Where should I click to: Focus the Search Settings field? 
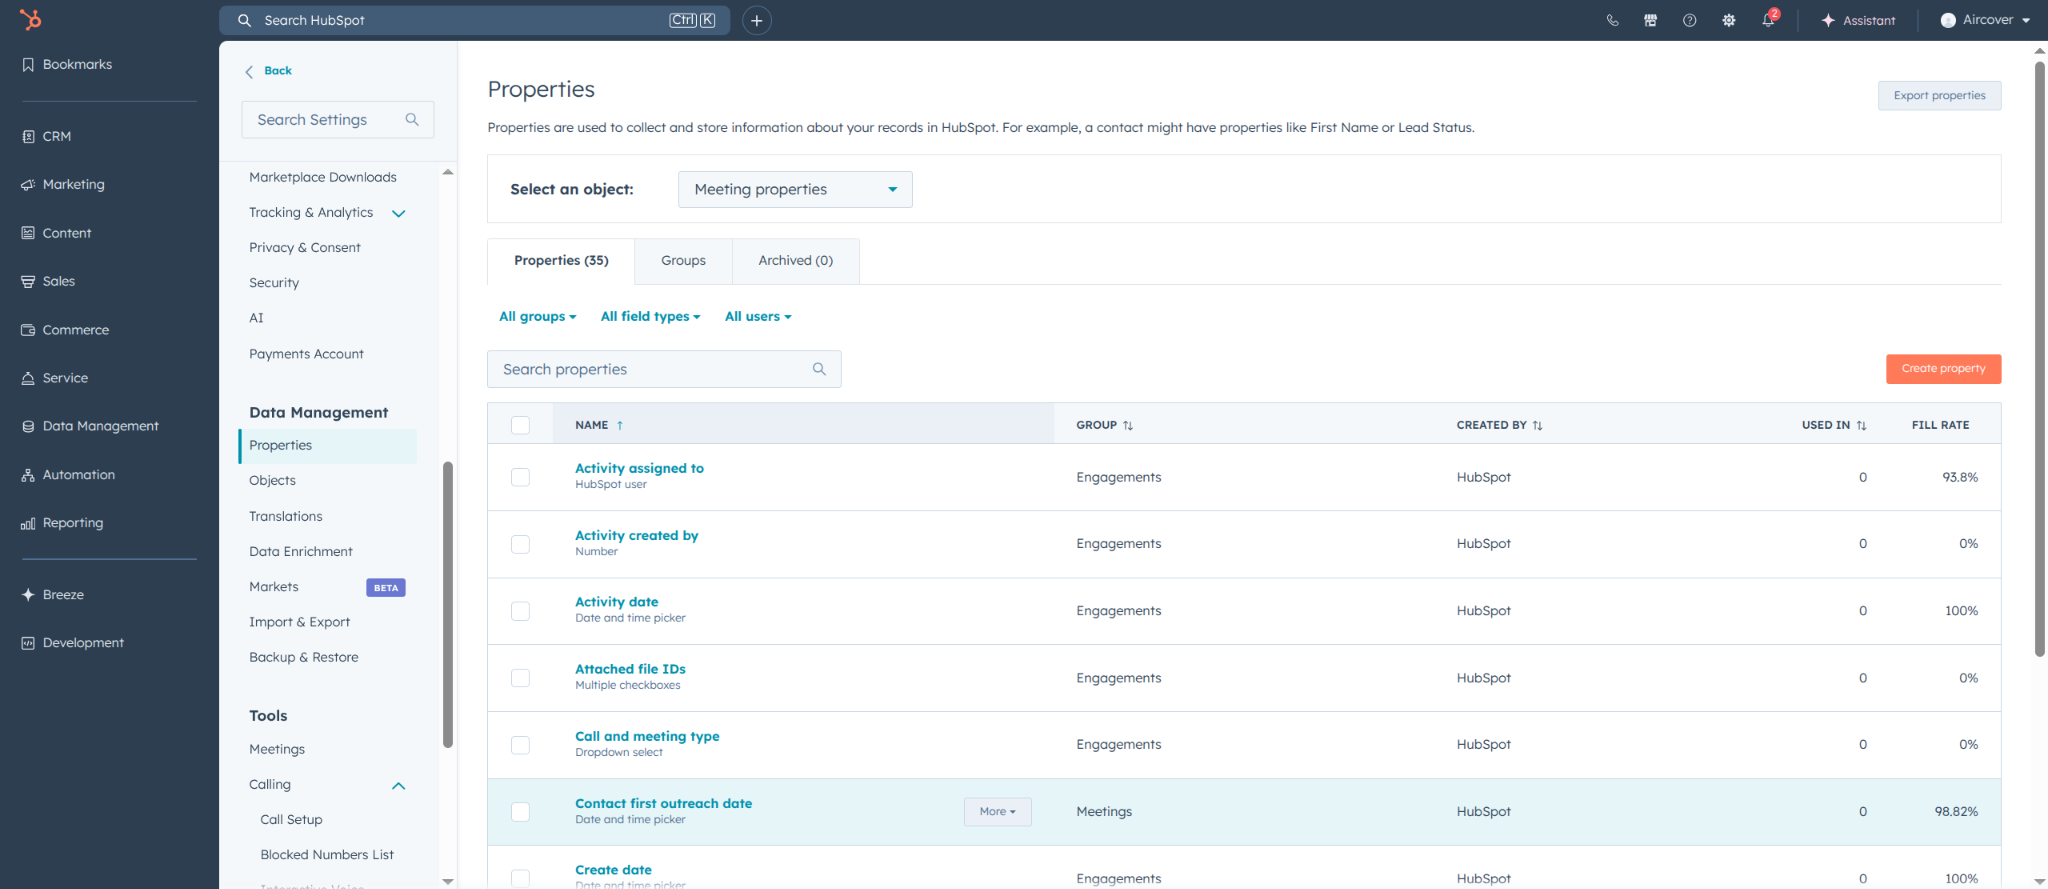coord(338,119)
